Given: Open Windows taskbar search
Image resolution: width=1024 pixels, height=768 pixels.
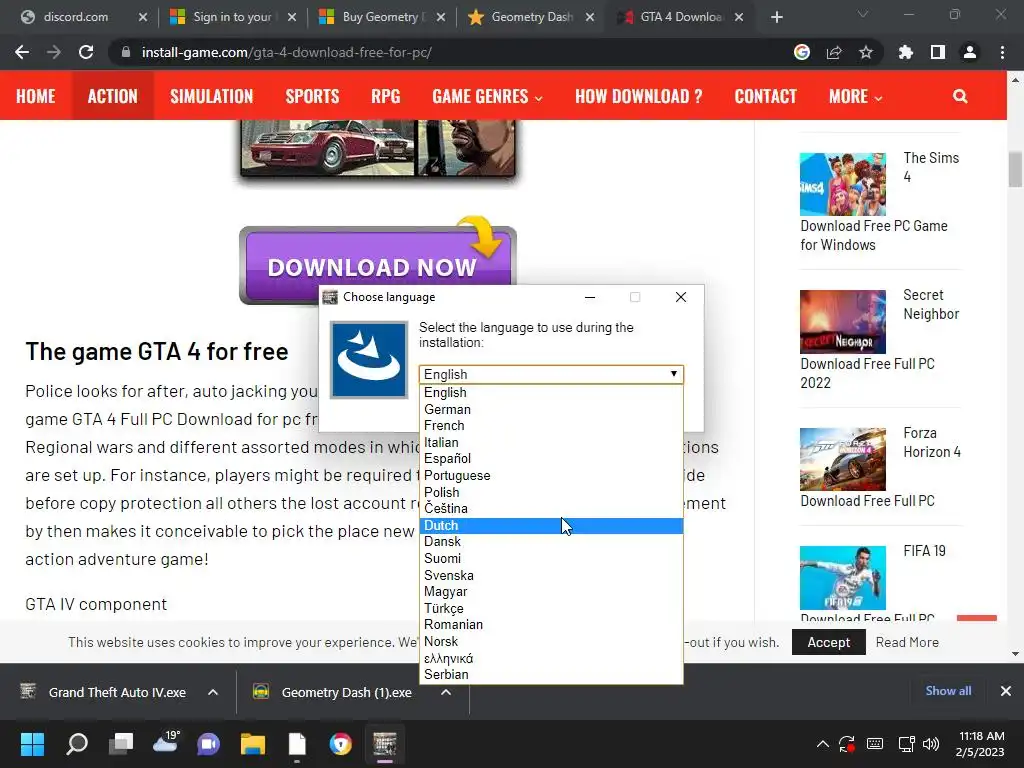Looking at the screenshot, I should 77,744.
